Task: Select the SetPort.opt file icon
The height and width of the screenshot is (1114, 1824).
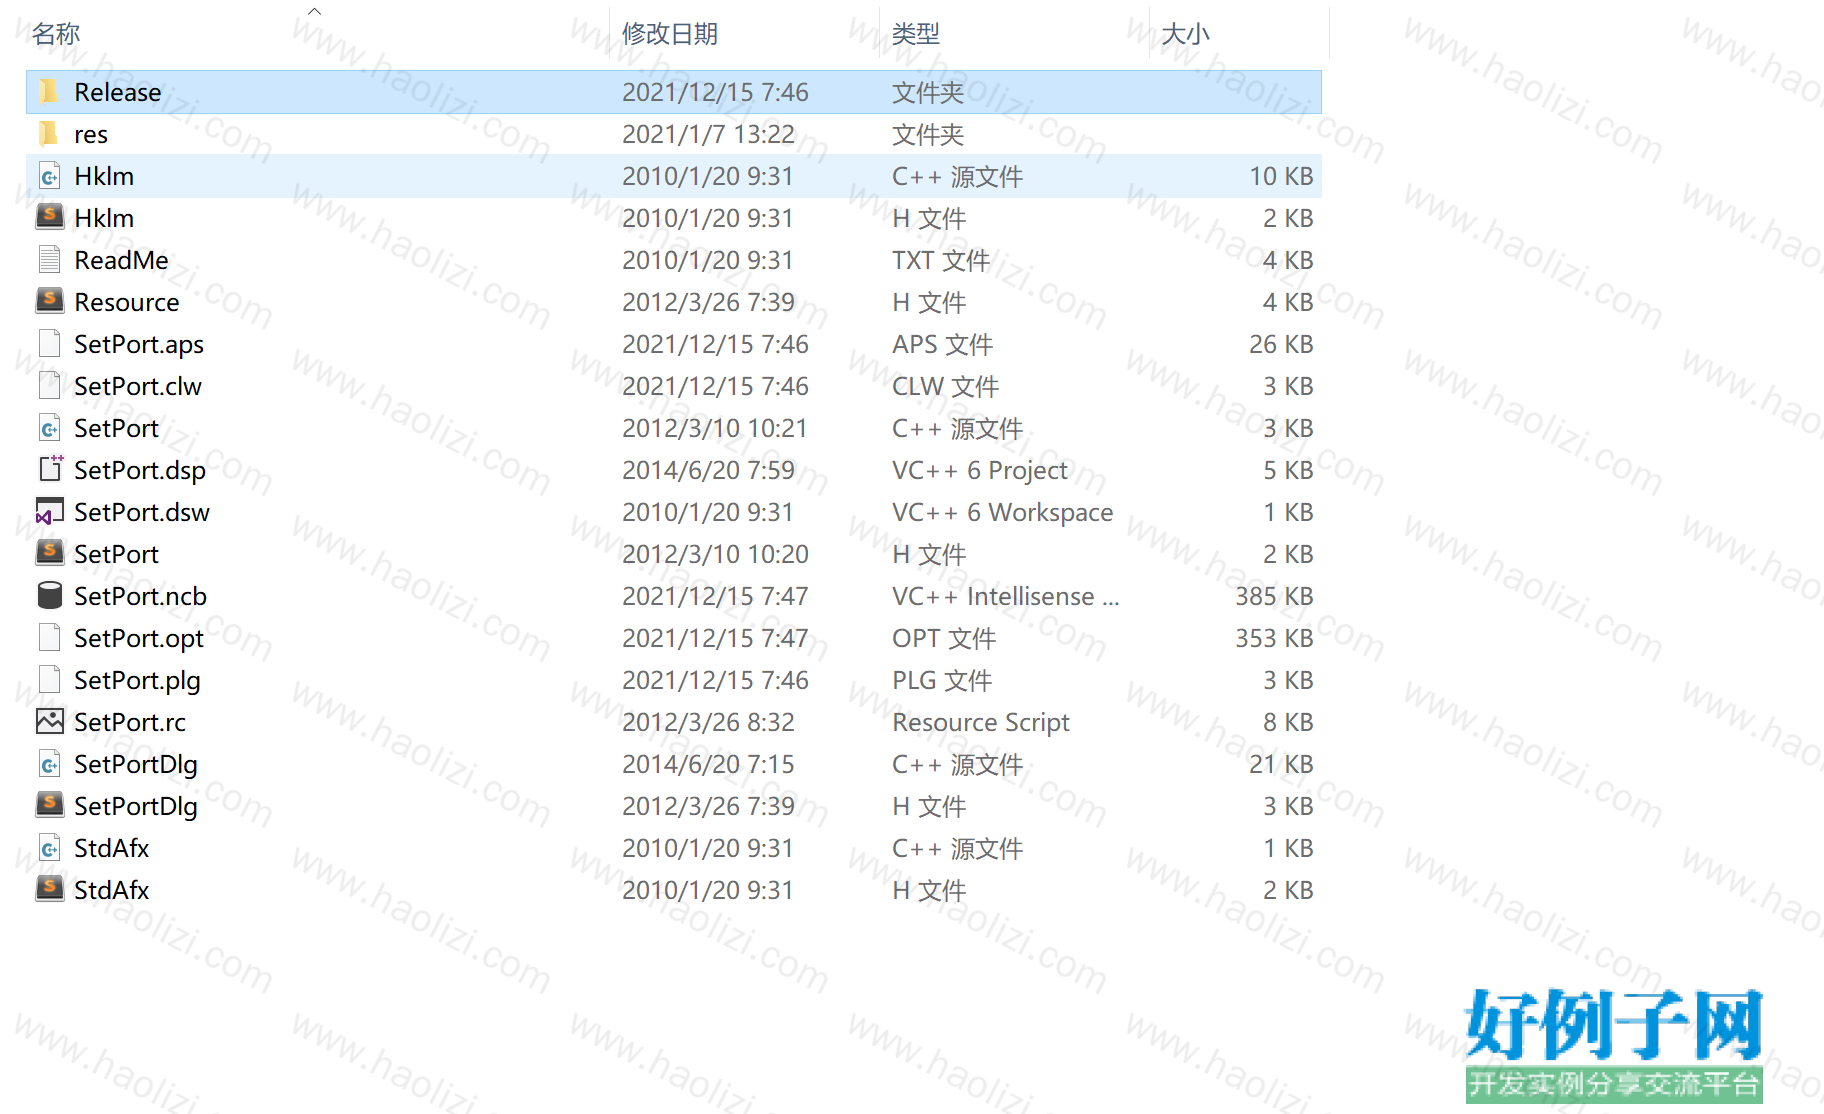Action: (49, 638)
